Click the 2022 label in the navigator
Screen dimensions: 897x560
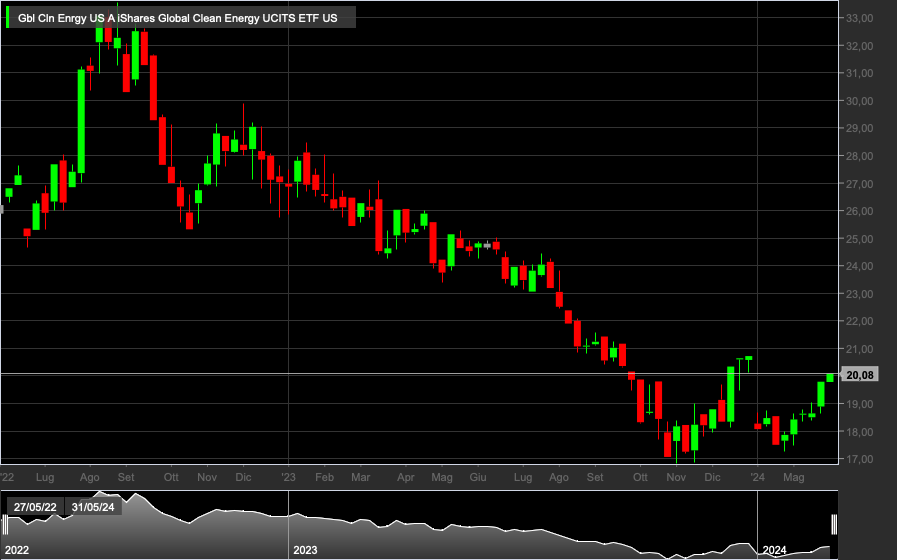17,550
